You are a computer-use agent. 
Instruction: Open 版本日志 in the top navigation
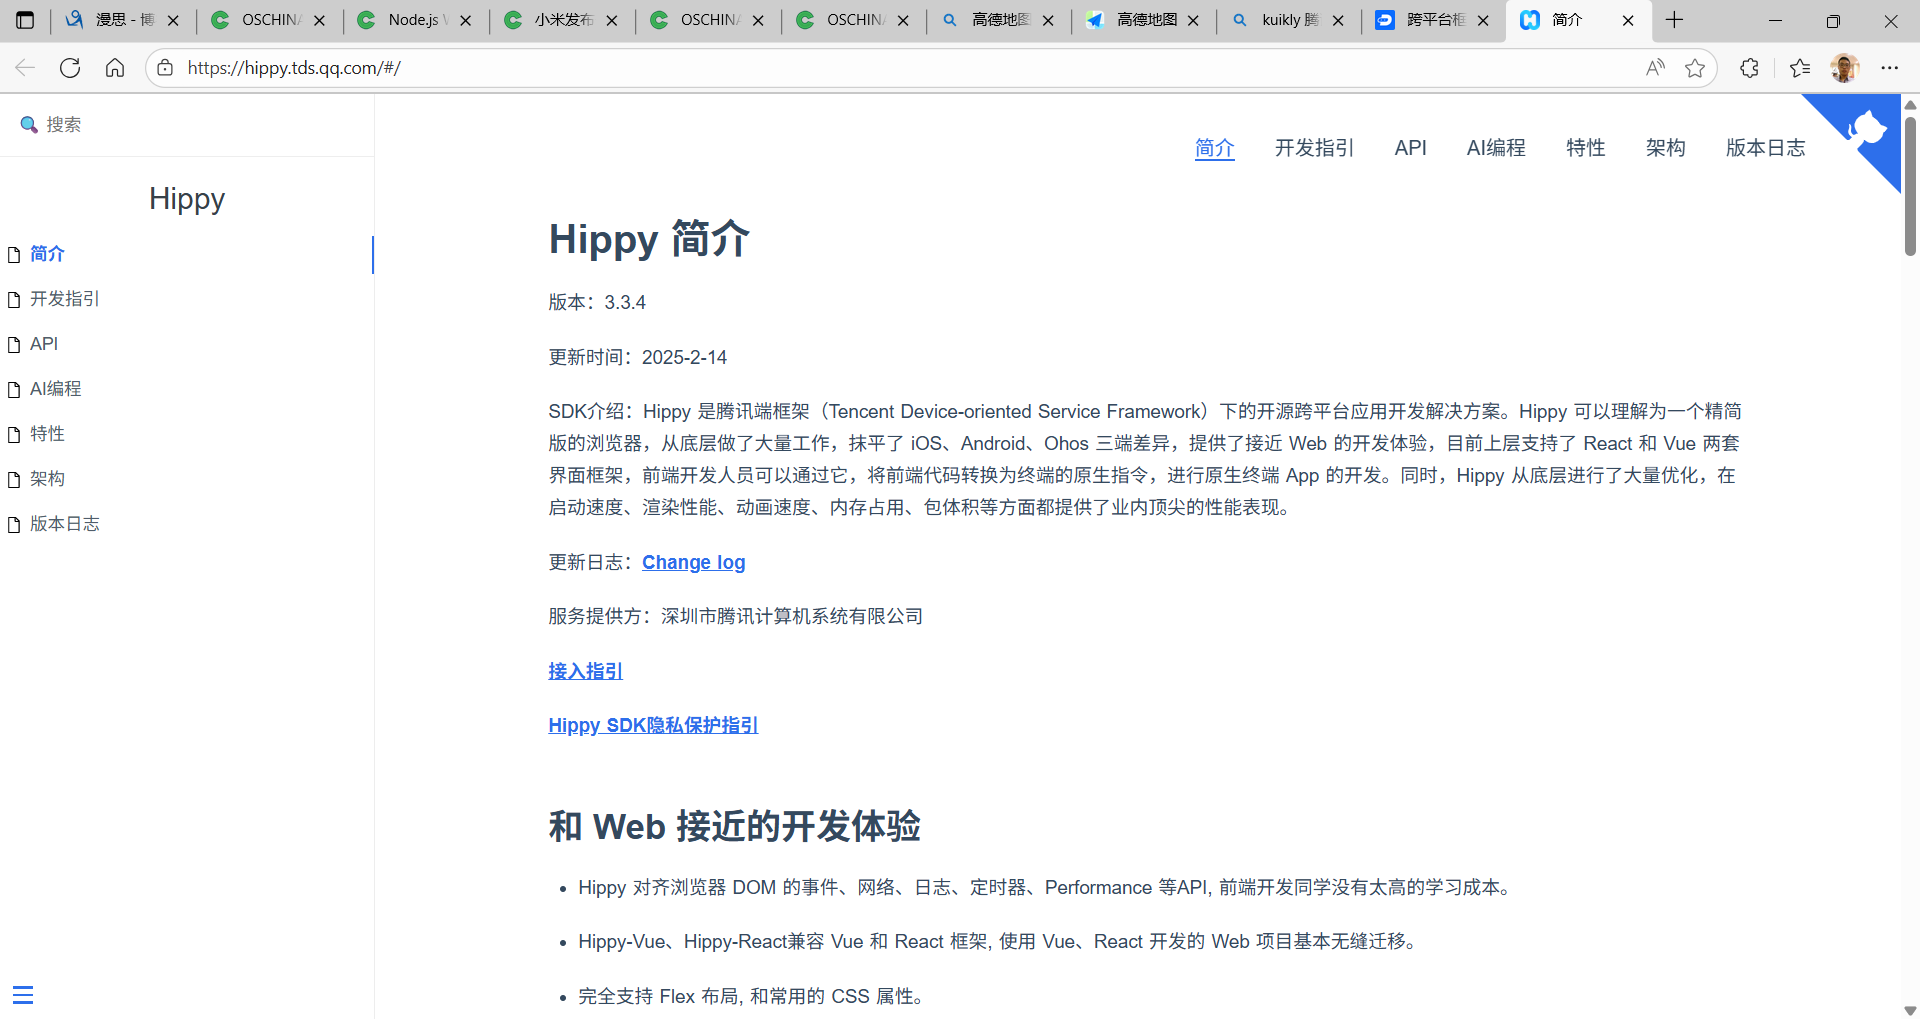coord(1766,148)
